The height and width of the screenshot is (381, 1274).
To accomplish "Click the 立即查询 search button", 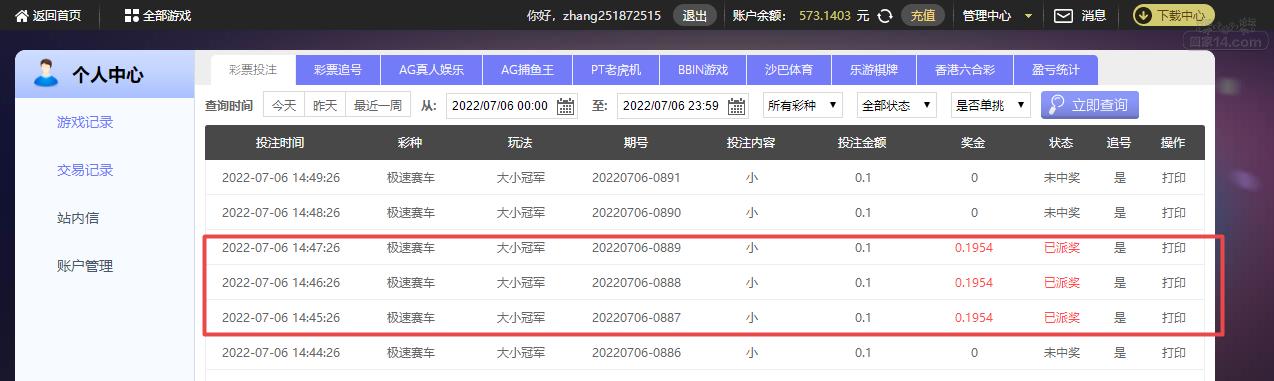I will (1090, 105).
